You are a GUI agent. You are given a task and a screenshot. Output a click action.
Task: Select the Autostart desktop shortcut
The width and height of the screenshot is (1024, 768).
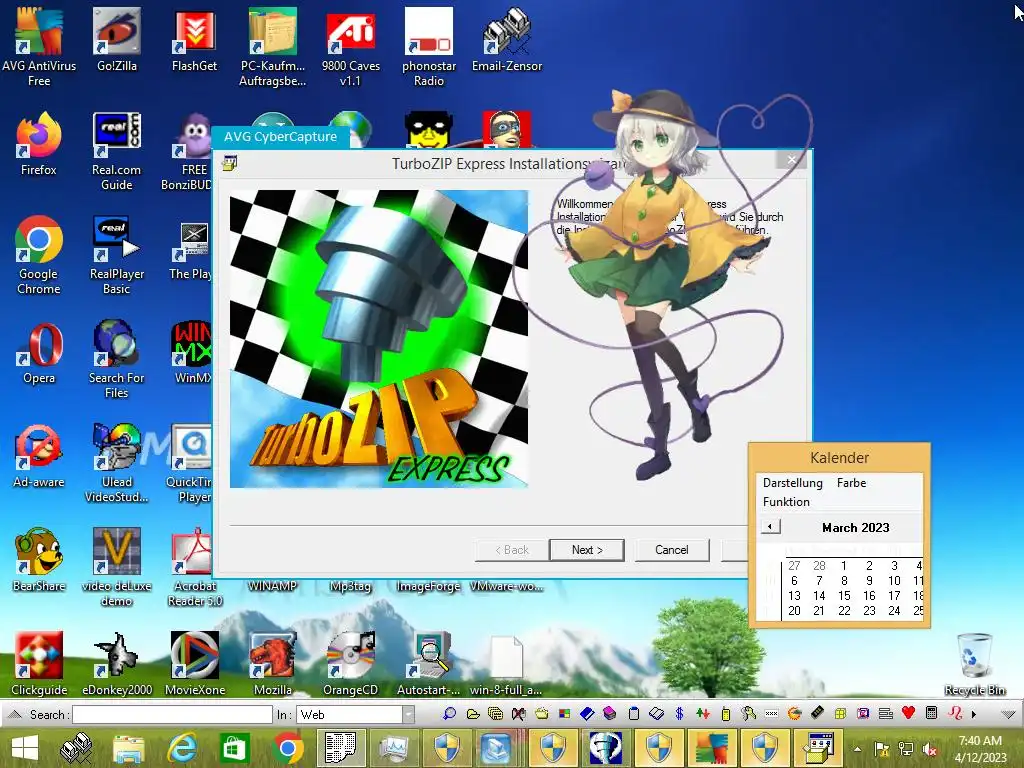click(x=428, y=664)
